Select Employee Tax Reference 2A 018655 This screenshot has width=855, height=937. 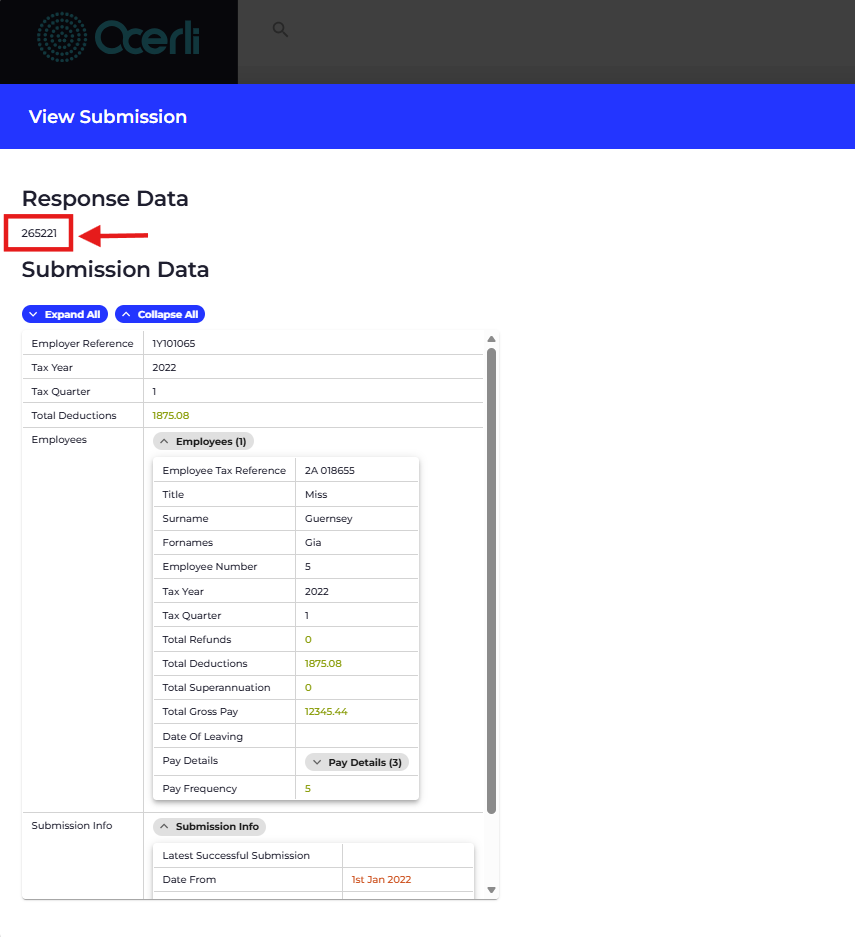[330, 470]
